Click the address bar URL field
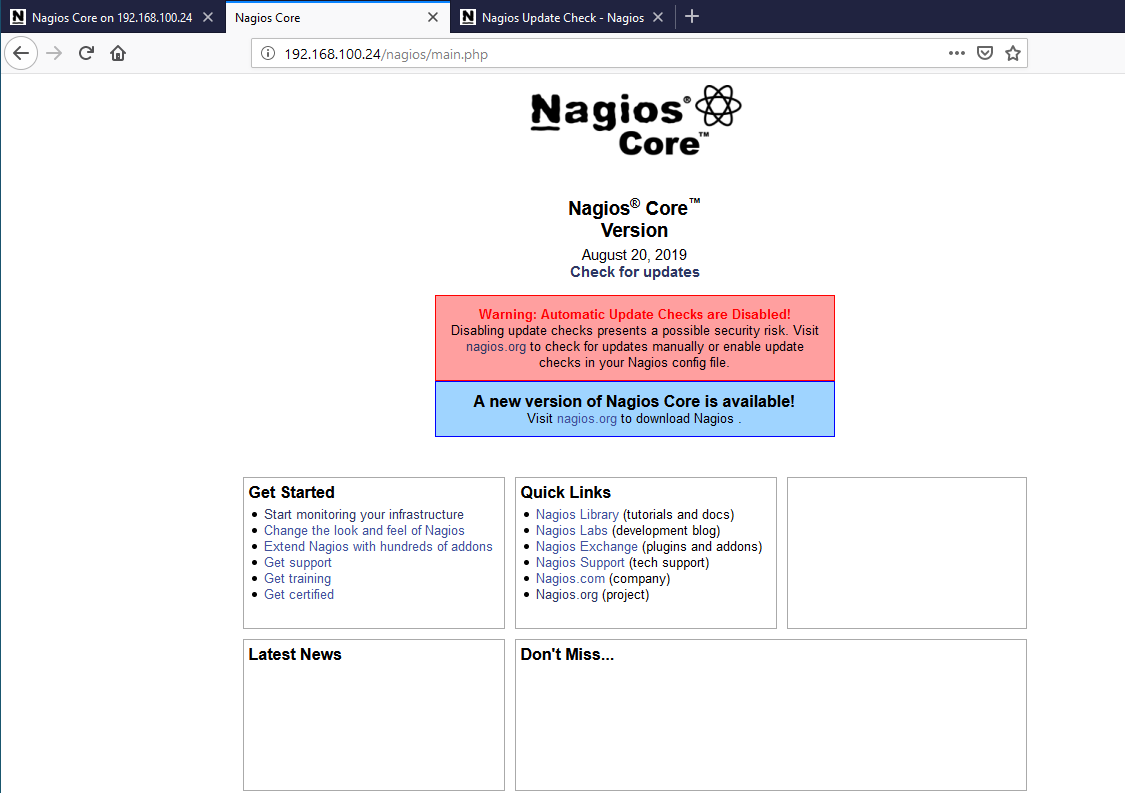This screenshot has height=793, width=1125. [600, 54]
